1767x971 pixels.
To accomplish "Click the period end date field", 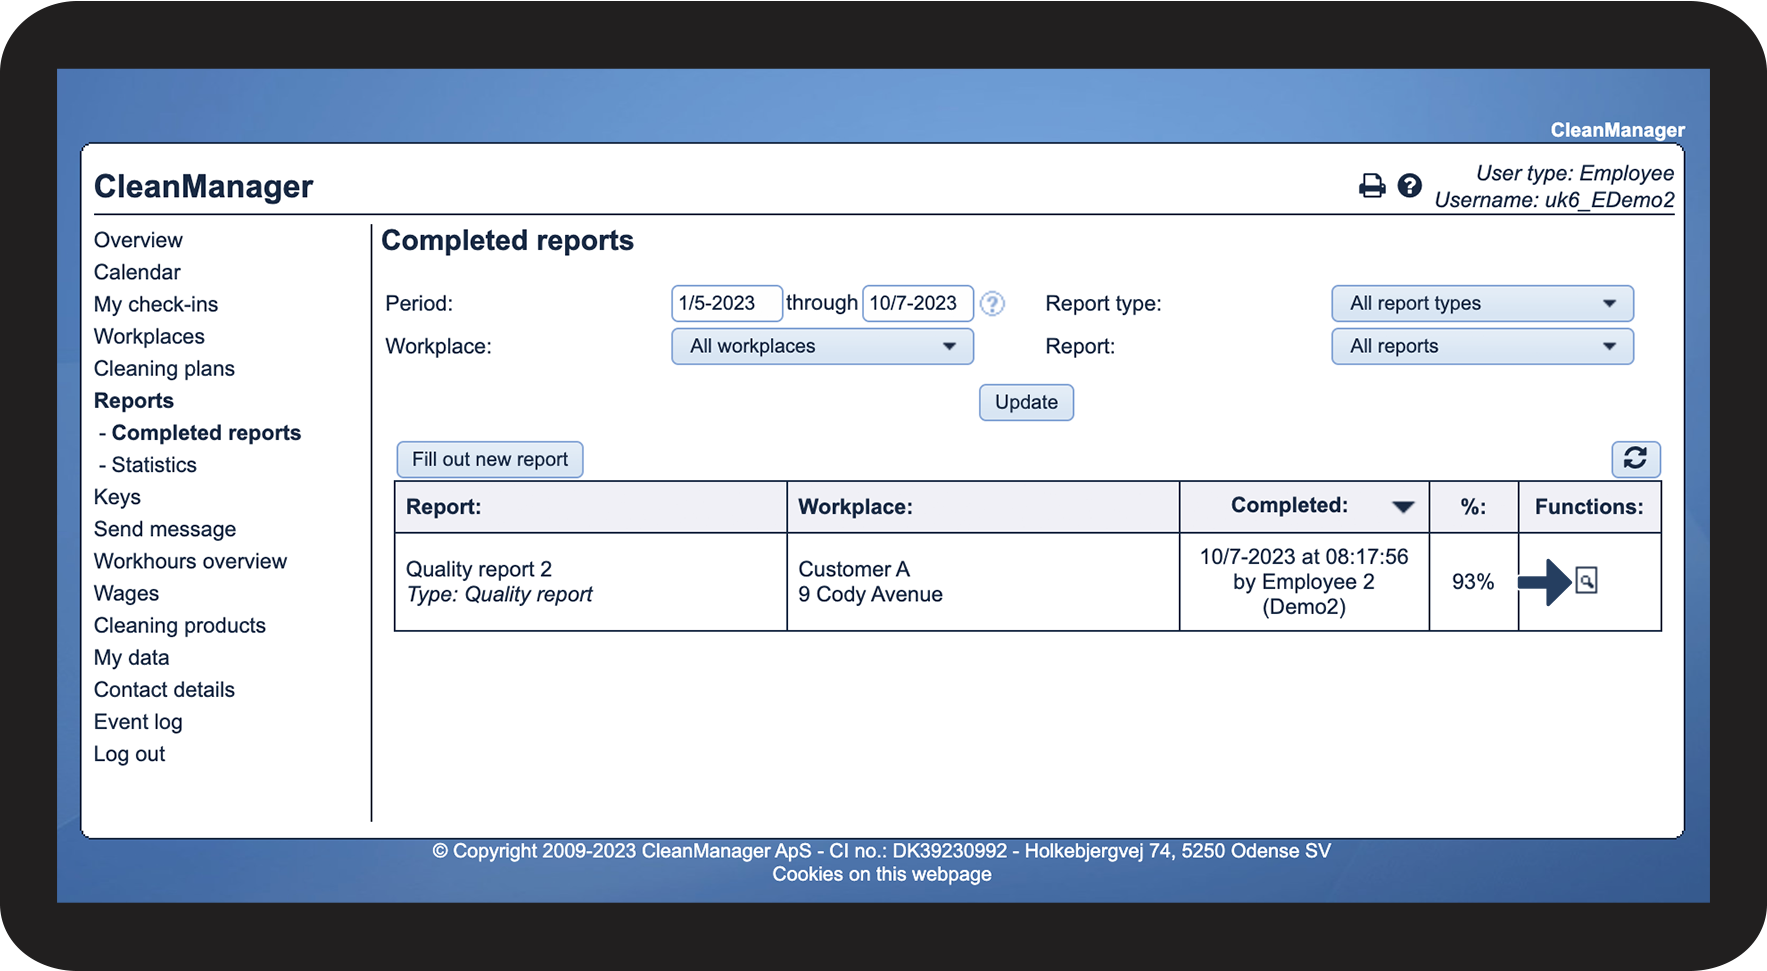I will point(916,304).
